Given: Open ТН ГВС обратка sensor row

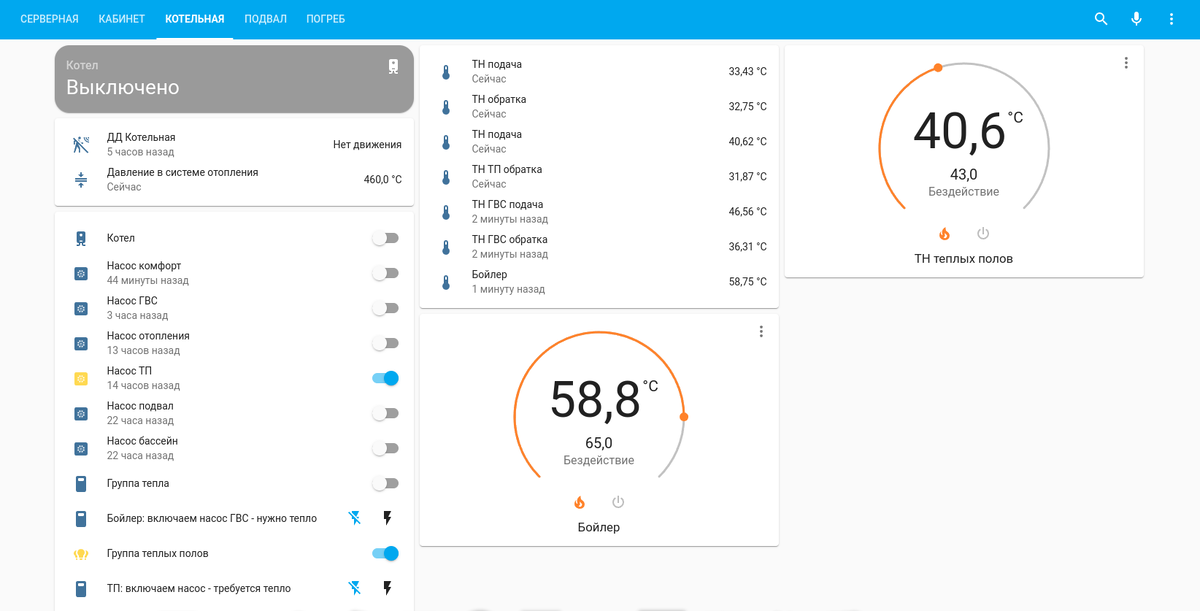Looking at the screenshot, I should (x=599, y=247).
